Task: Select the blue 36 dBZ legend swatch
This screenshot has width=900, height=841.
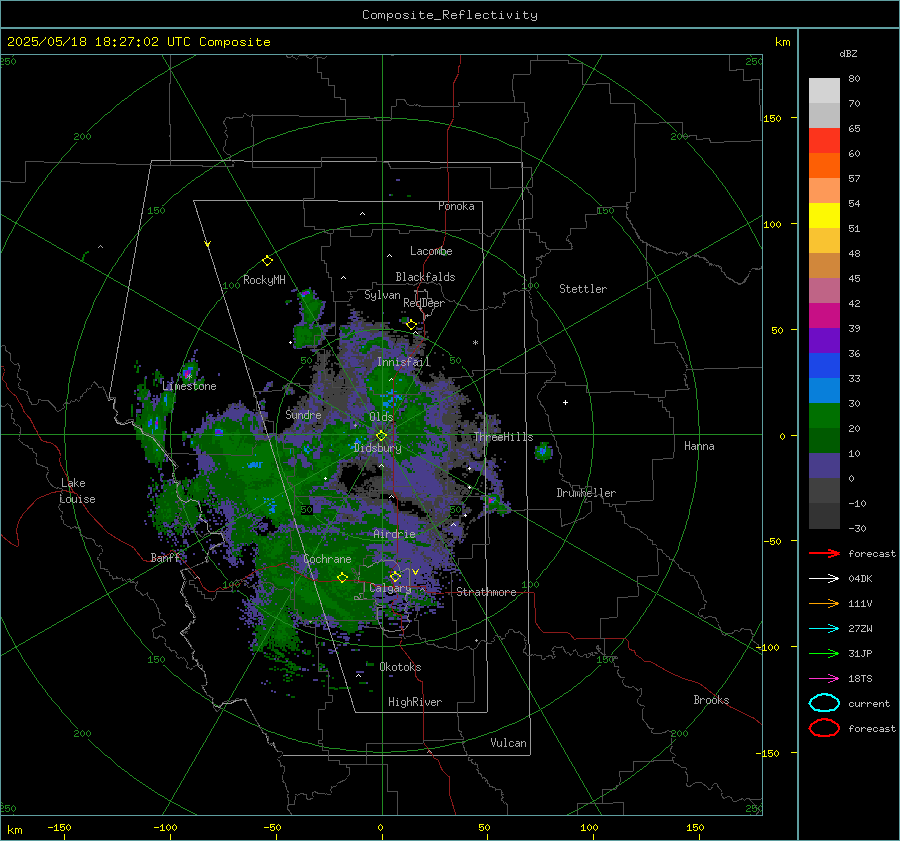Action: coord(824,365)
